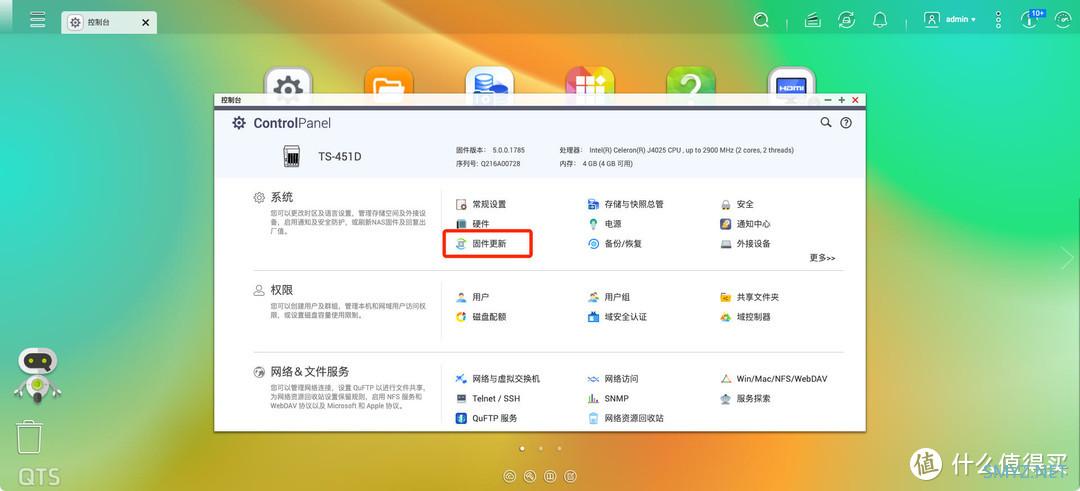Select the 网络&文件服务 section heading
The image size is (1080, 491).
coord(310,372)
